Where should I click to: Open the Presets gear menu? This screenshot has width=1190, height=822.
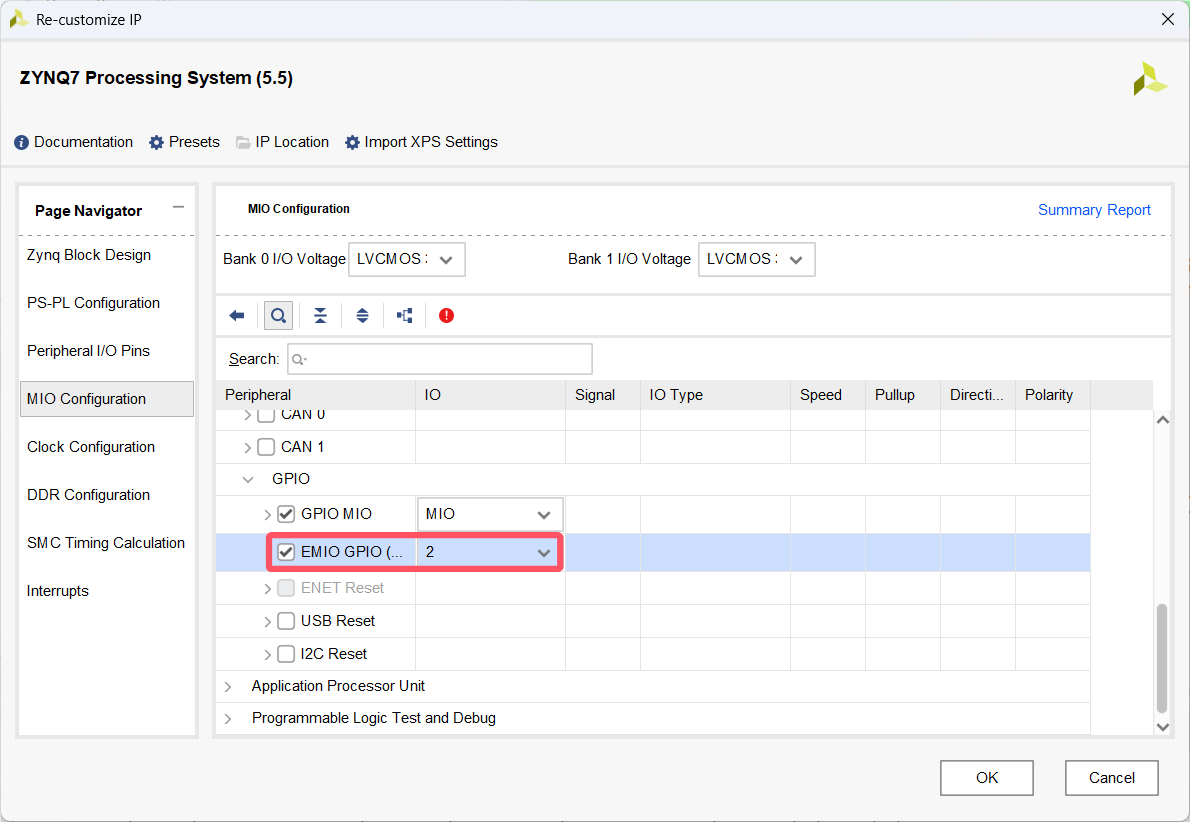[x=184, y=142]
